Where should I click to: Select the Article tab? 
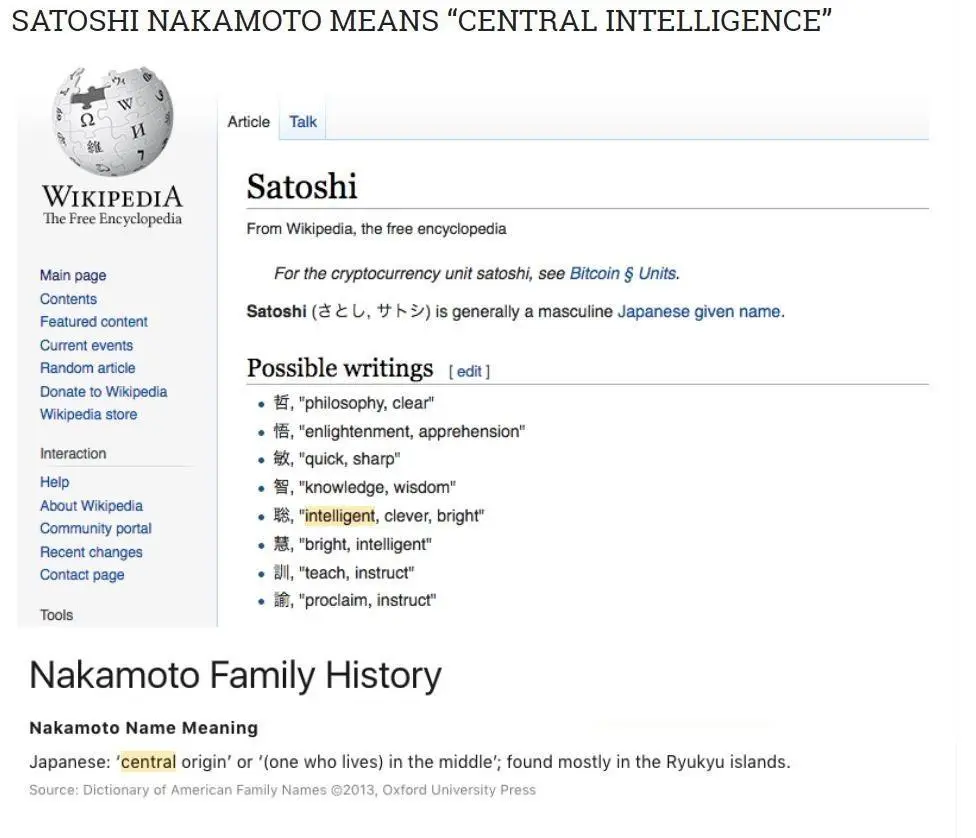[x=248, y=121]
